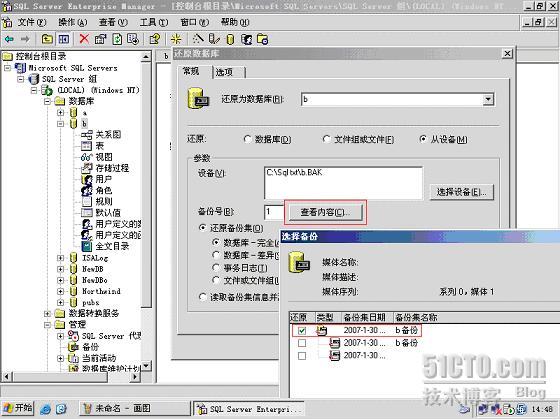Open the Properties toolbar icon
Screen dimensions: 560x420
pos(100,39)
